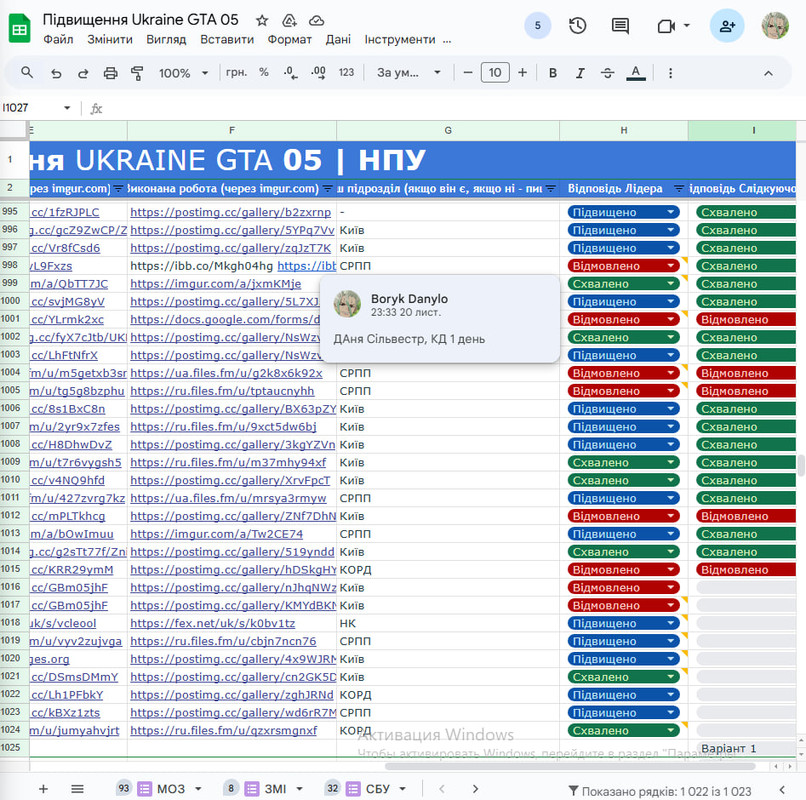Open the zoom 100% dropdown
The width and height of the screenshot is (806, 800).
click(x=183, y=73)
